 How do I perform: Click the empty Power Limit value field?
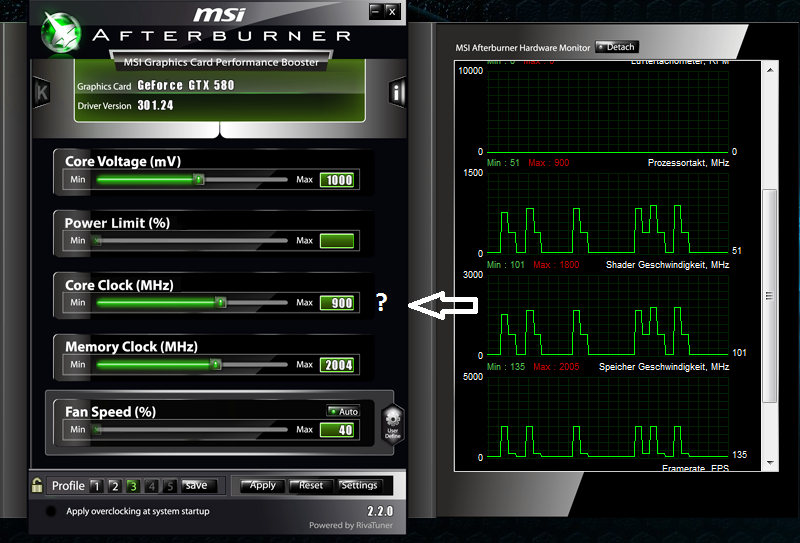(x=337, y=241)
